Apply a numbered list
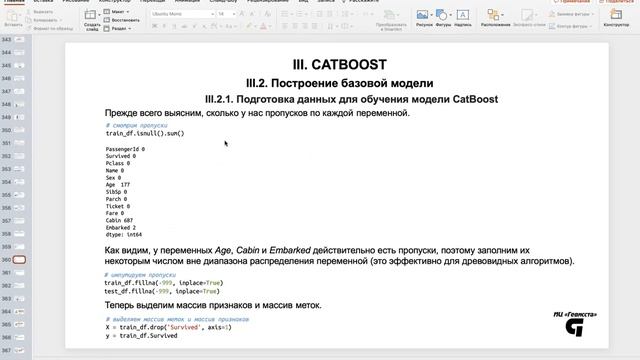 [299, 14]
